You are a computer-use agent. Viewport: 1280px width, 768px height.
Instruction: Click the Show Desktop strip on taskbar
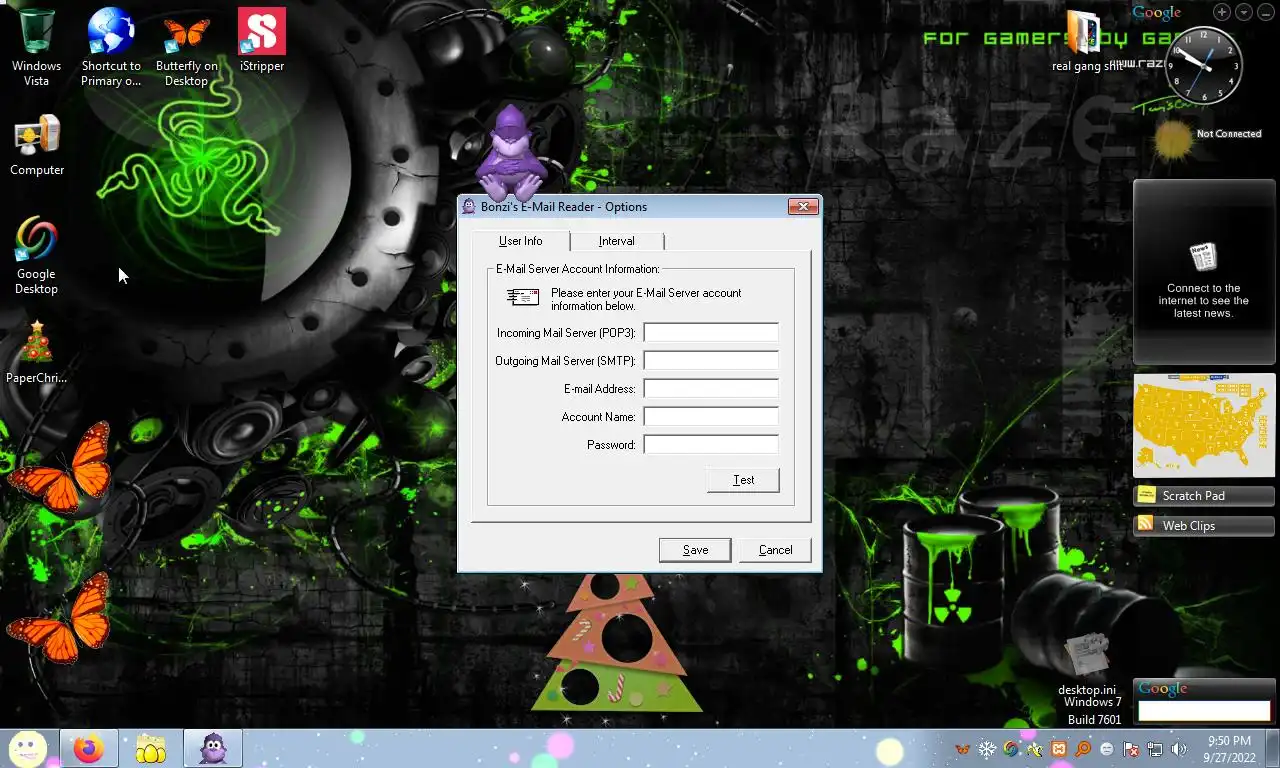(1273, 749)
